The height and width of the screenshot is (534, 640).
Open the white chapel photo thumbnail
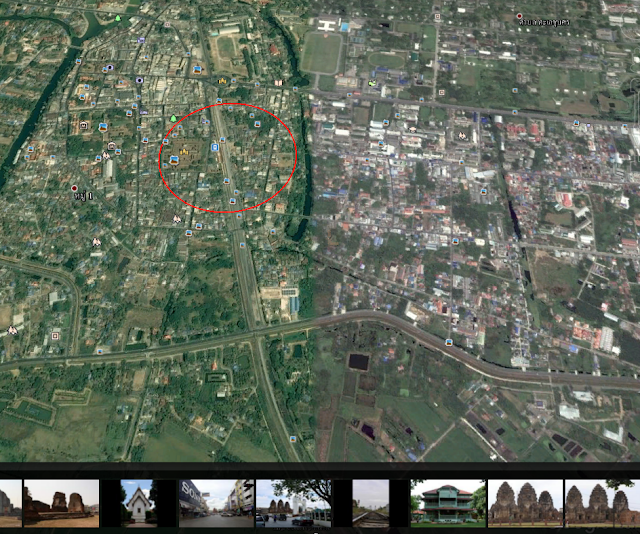tap(139, 503)
